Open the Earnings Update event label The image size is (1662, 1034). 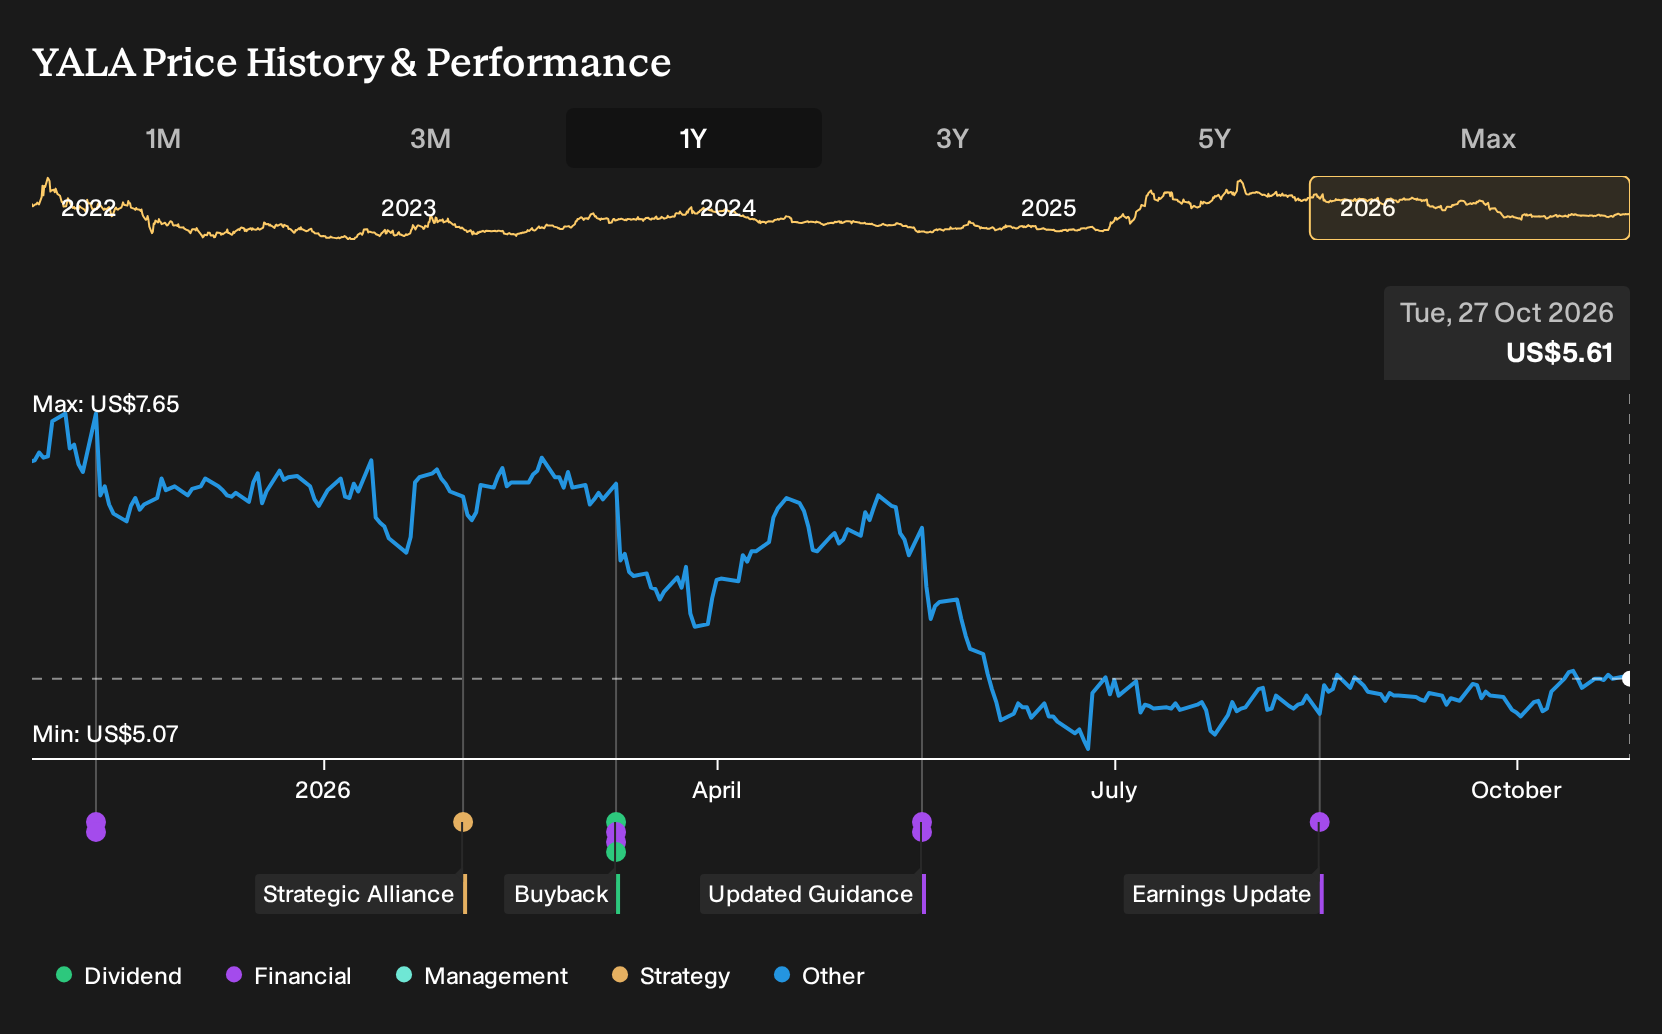[1224, 894]
